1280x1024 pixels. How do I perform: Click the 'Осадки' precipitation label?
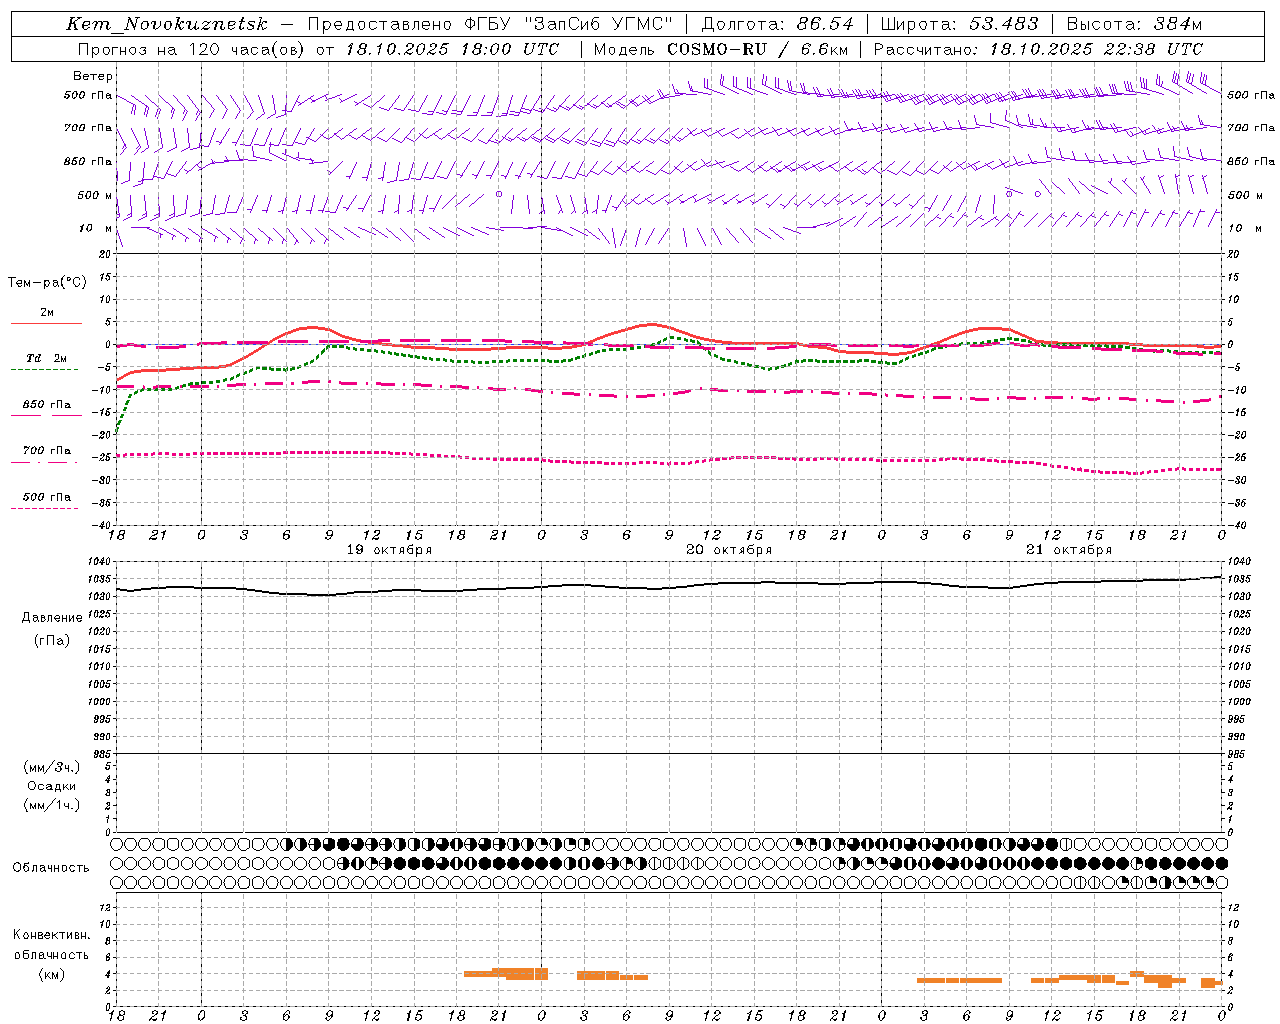(52, 786)
